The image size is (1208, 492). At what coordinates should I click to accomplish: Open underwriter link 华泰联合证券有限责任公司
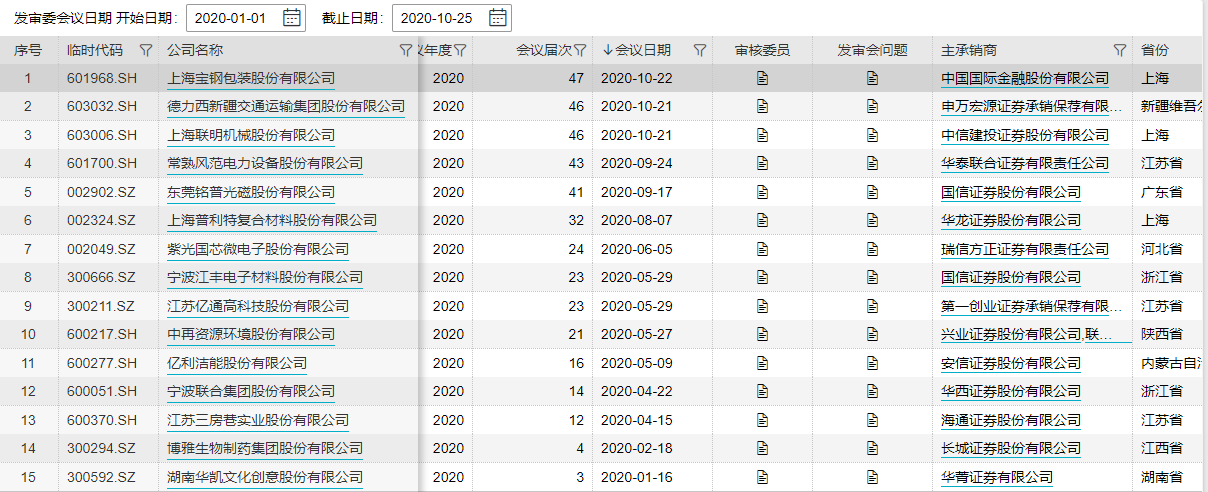coord(1025,163)
